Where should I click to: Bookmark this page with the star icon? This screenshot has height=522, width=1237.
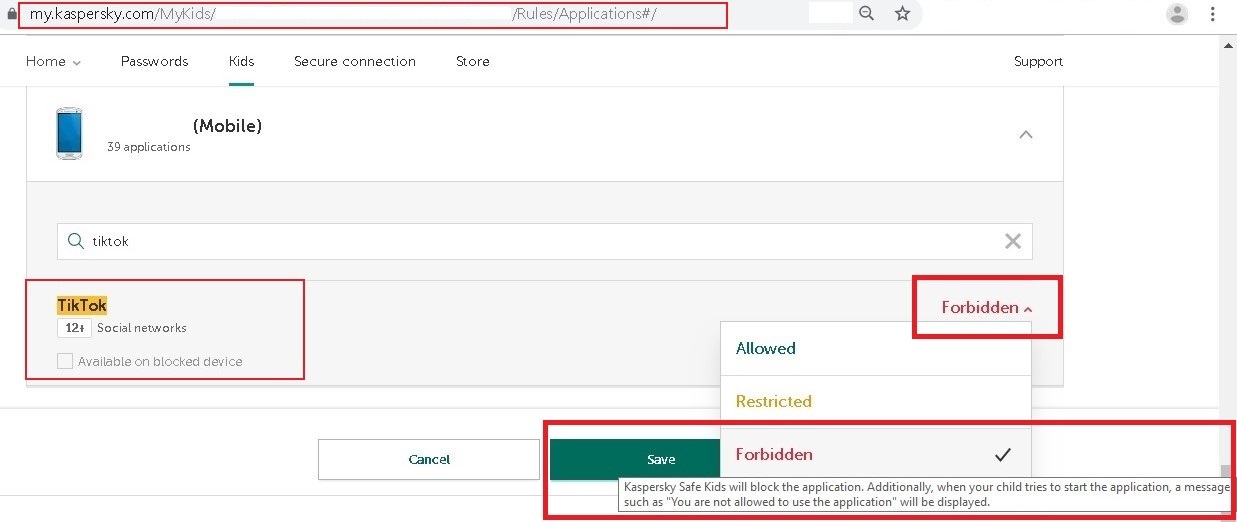902,14
